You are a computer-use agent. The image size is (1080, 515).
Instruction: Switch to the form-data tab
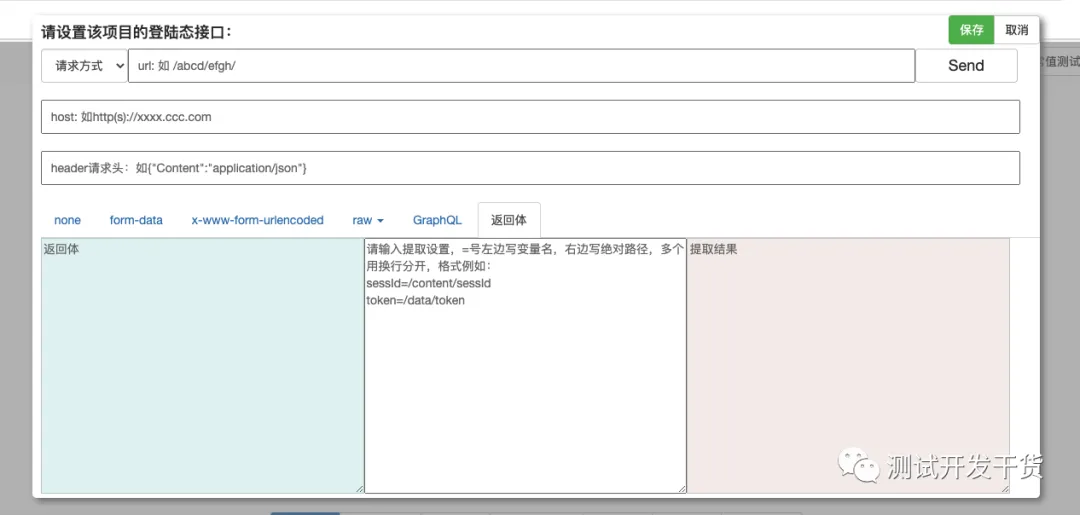click(x=136, y=220)
